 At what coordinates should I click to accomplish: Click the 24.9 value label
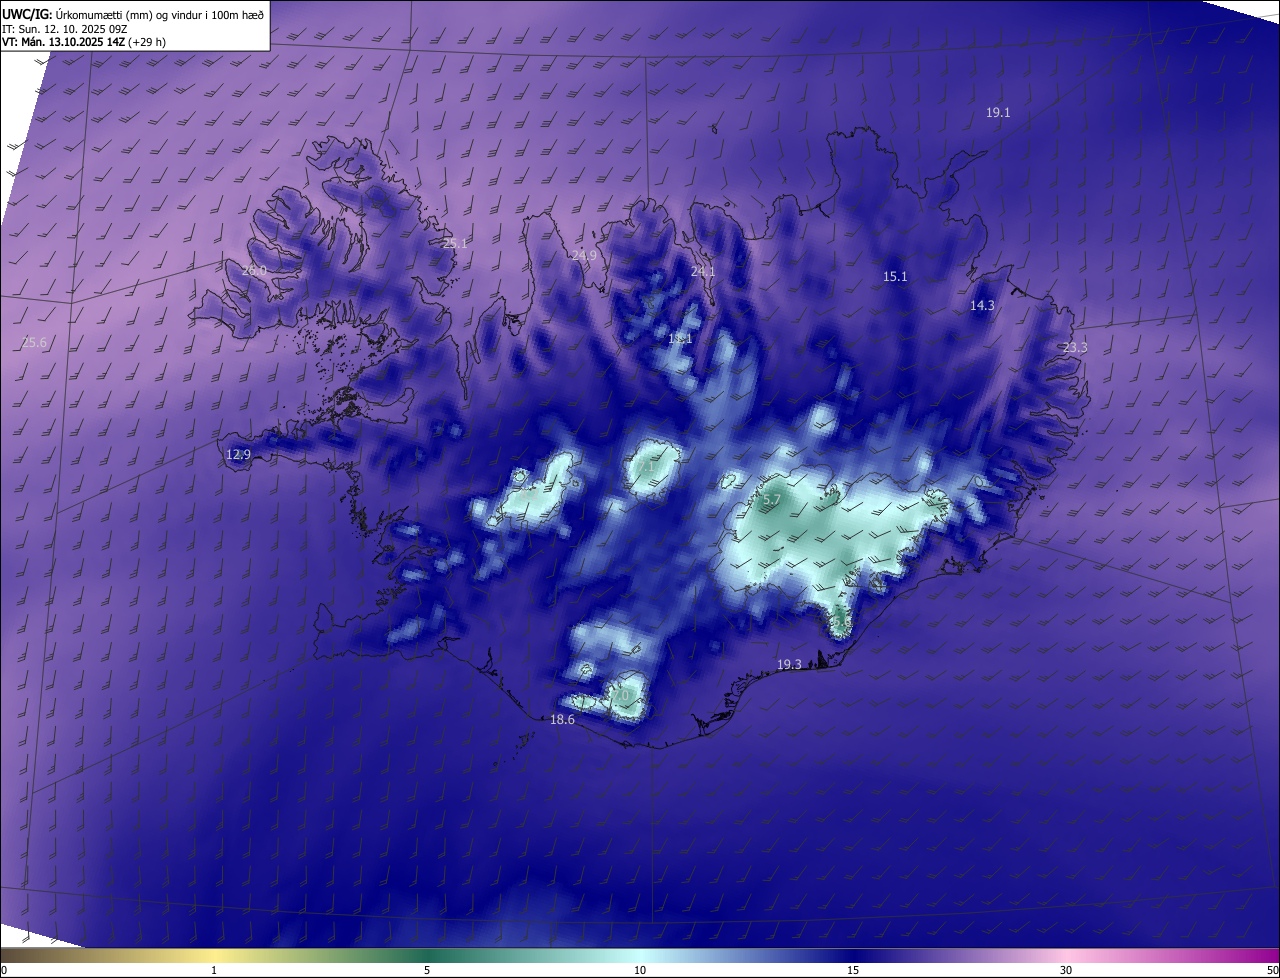pos(584,256)
